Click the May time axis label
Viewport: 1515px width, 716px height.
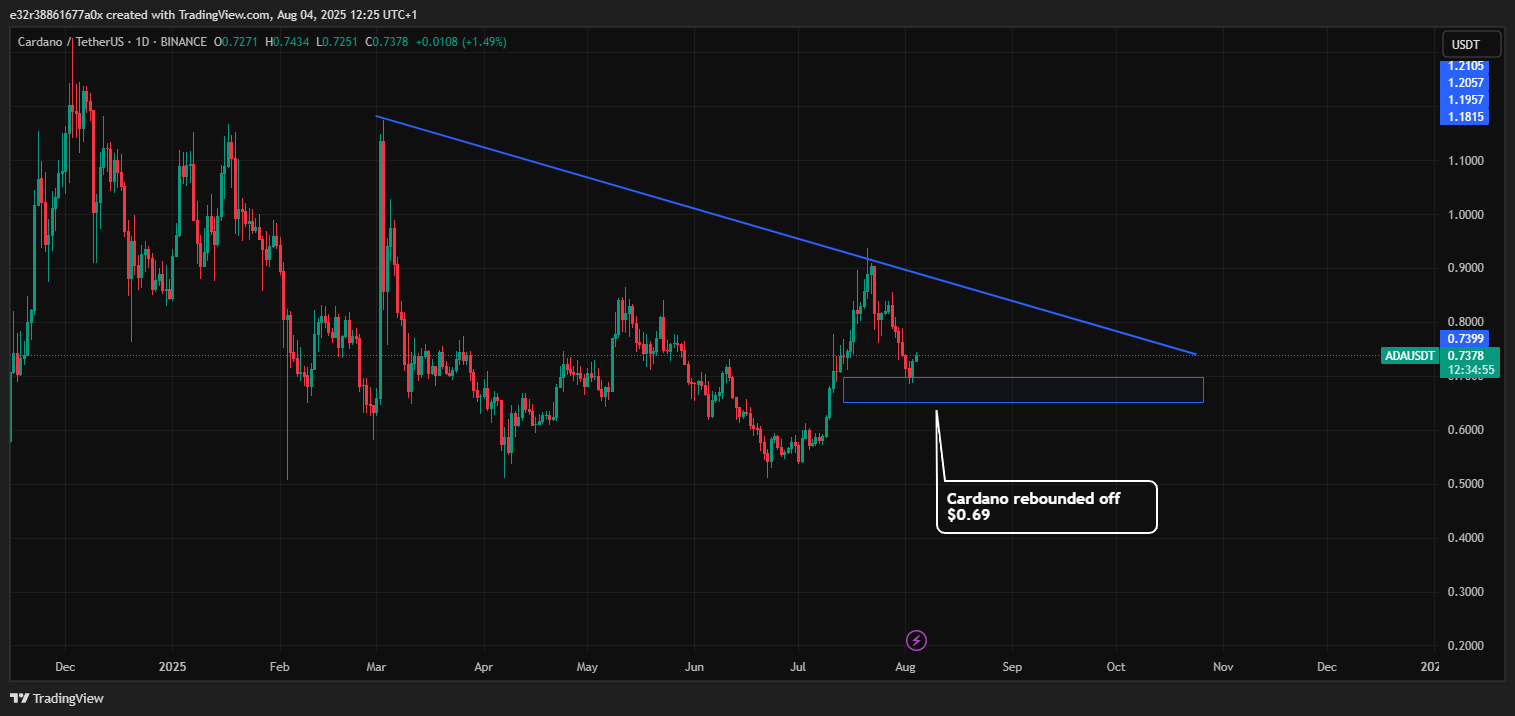[588, 666]
